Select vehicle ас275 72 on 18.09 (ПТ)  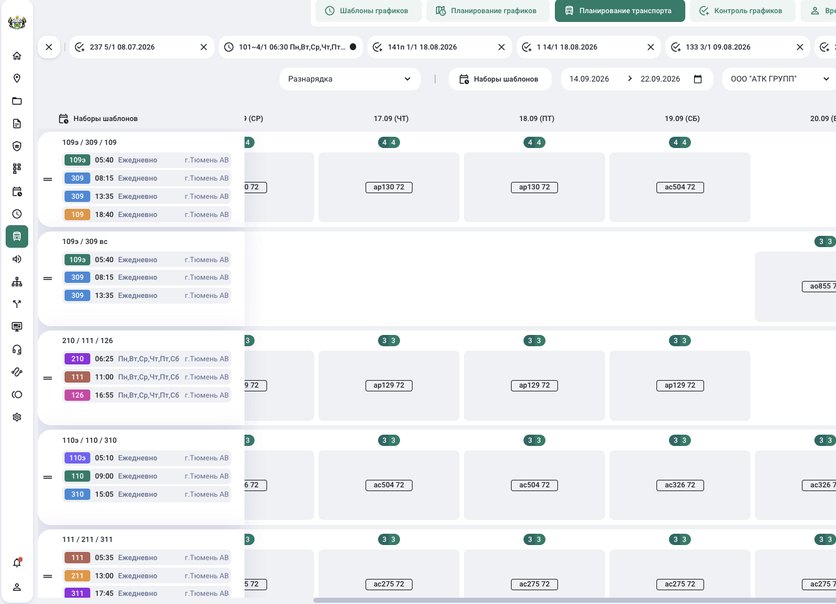pyautogui.click(x=534, y=584)
